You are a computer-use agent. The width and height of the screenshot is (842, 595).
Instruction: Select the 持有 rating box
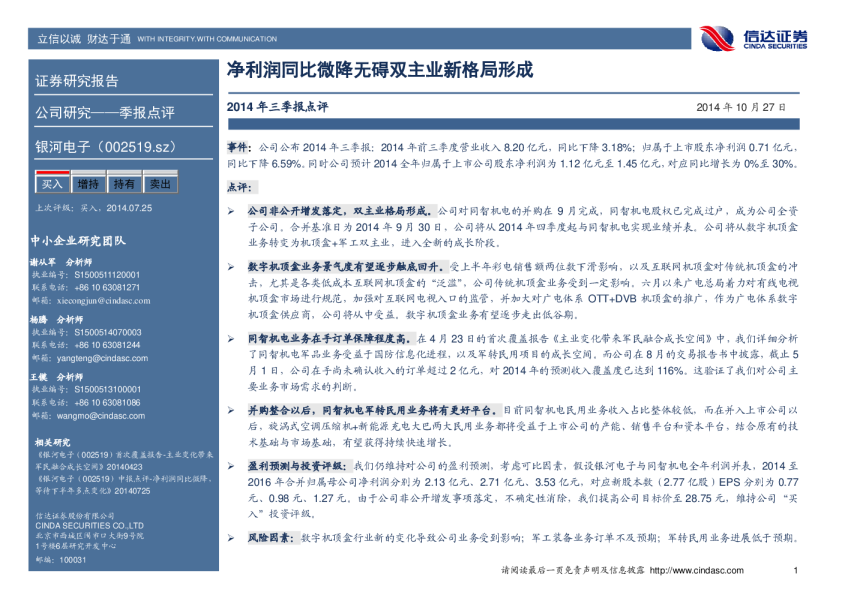click(124, 184)
